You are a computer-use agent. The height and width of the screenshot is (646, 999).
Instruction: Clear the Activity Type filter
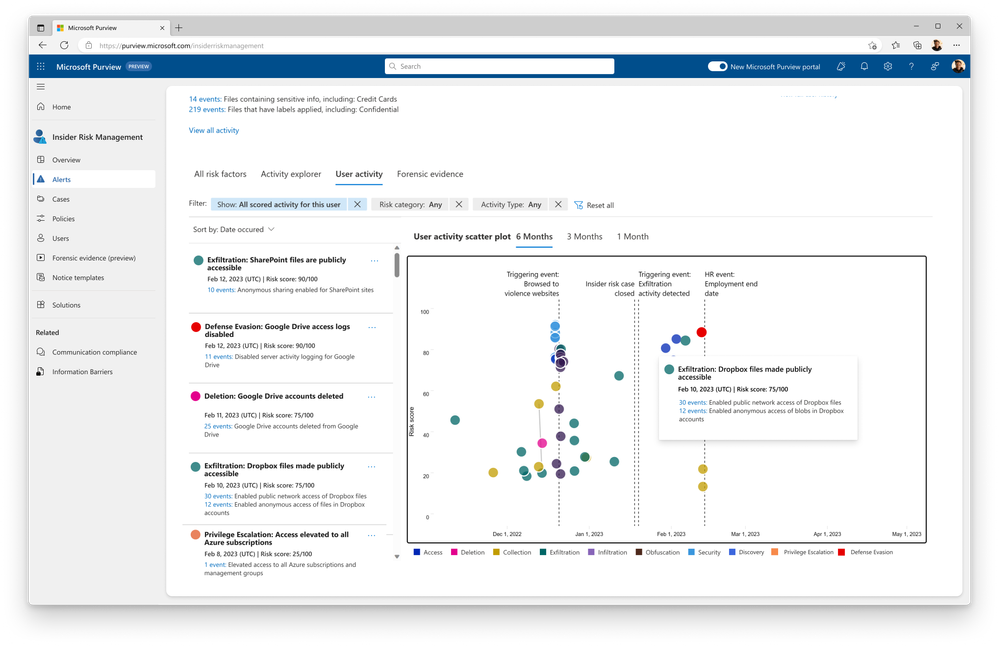(558, 205)
